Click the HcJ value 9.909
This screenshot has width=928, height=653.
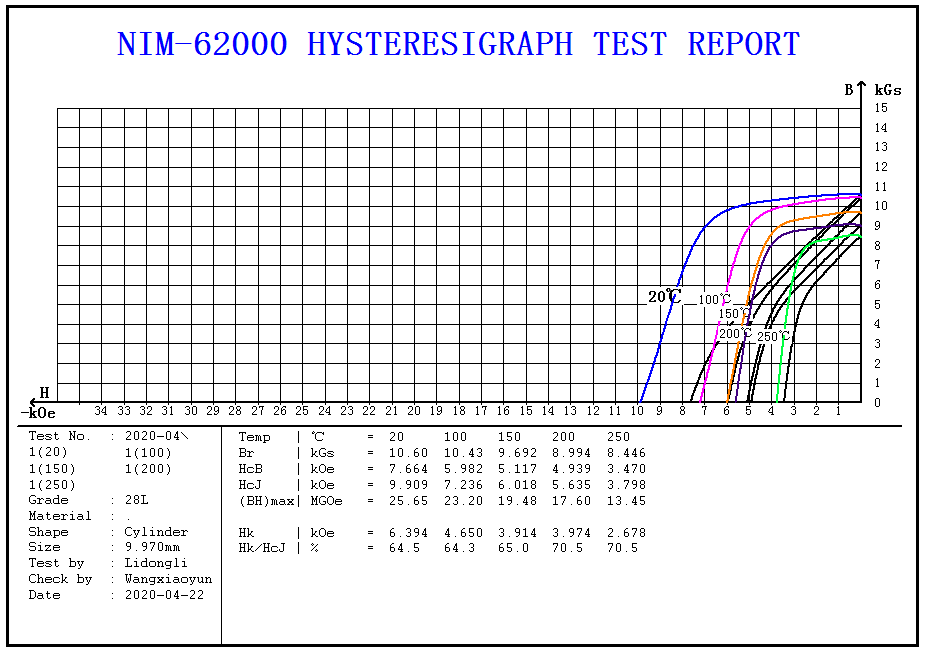pos(408,485)
